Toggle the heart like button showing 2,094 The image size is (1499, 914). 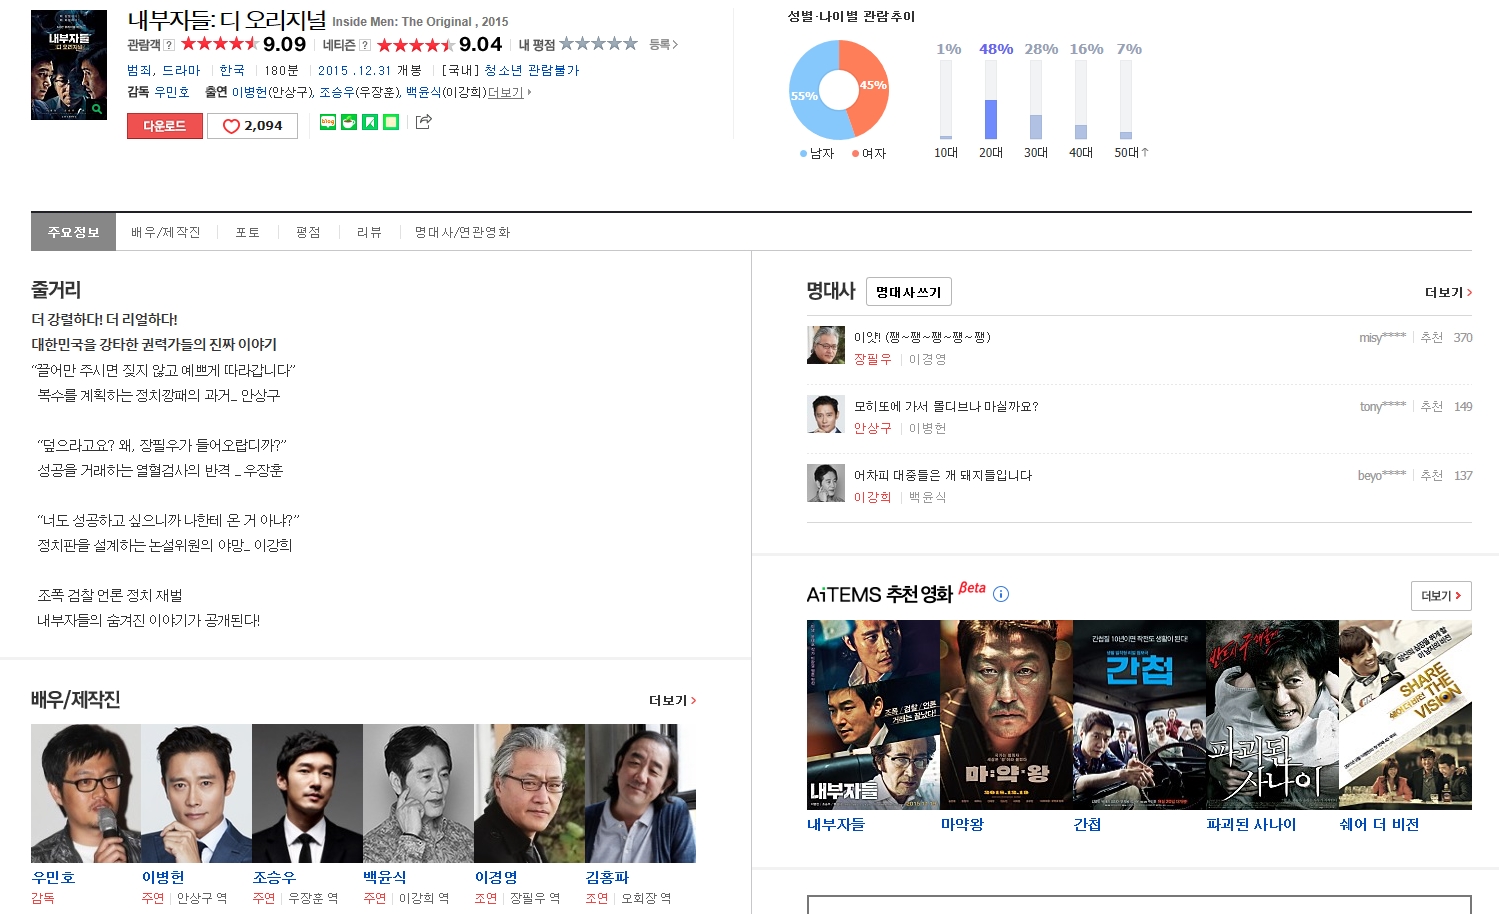click(x=252, y=126)
